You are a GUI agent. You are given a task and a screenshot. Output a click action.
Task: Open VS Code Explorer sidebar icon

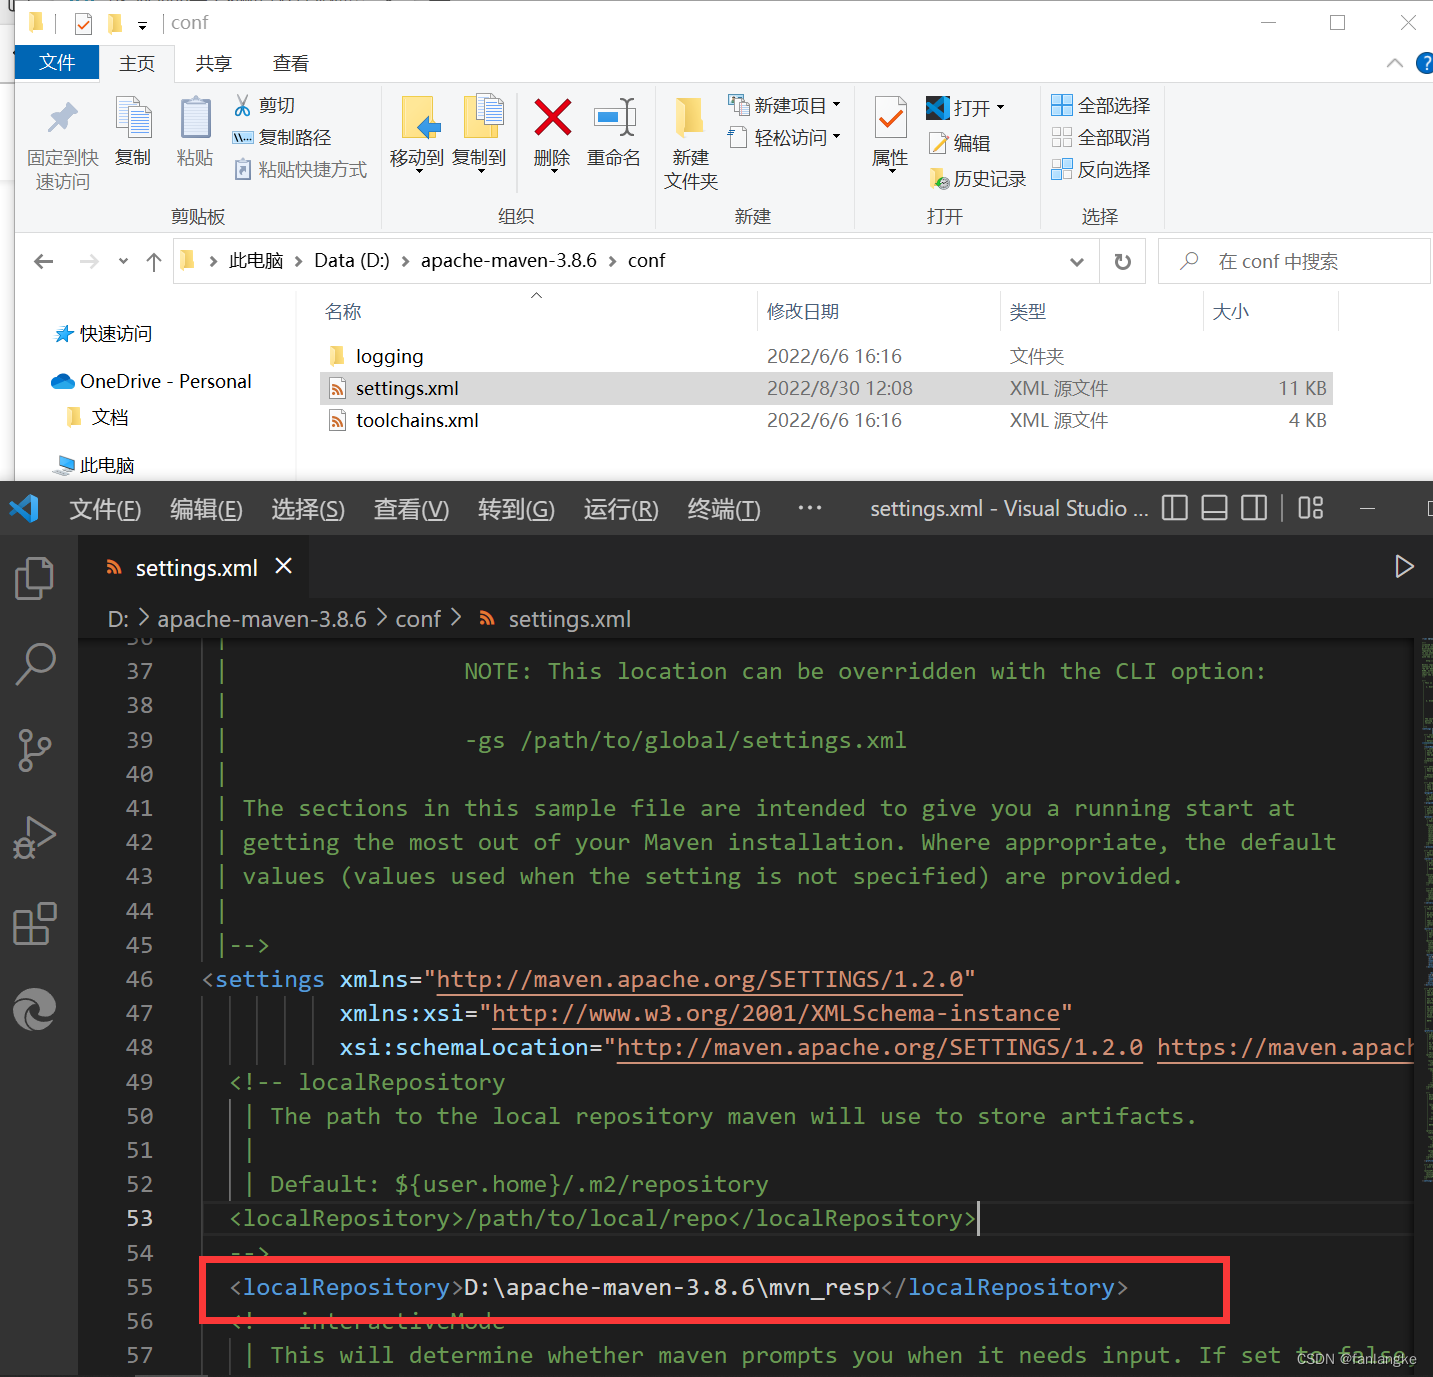click(x=35, y=578)
